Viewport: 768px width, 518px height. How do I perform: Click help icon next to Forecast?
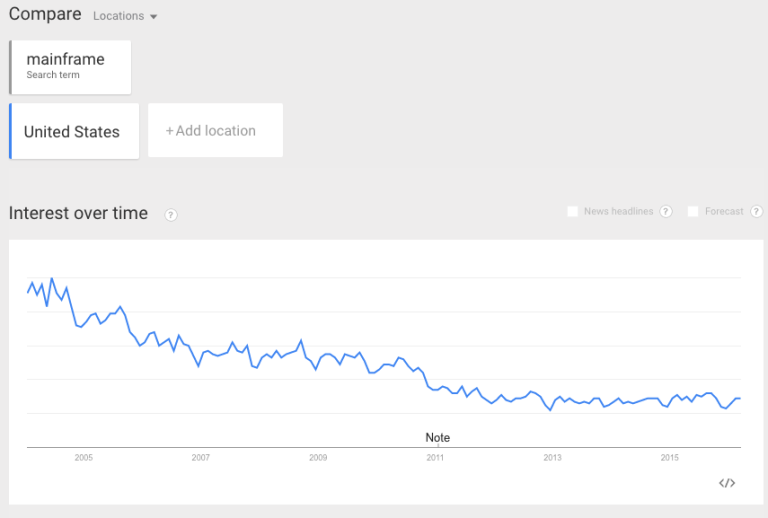point(757,211)
